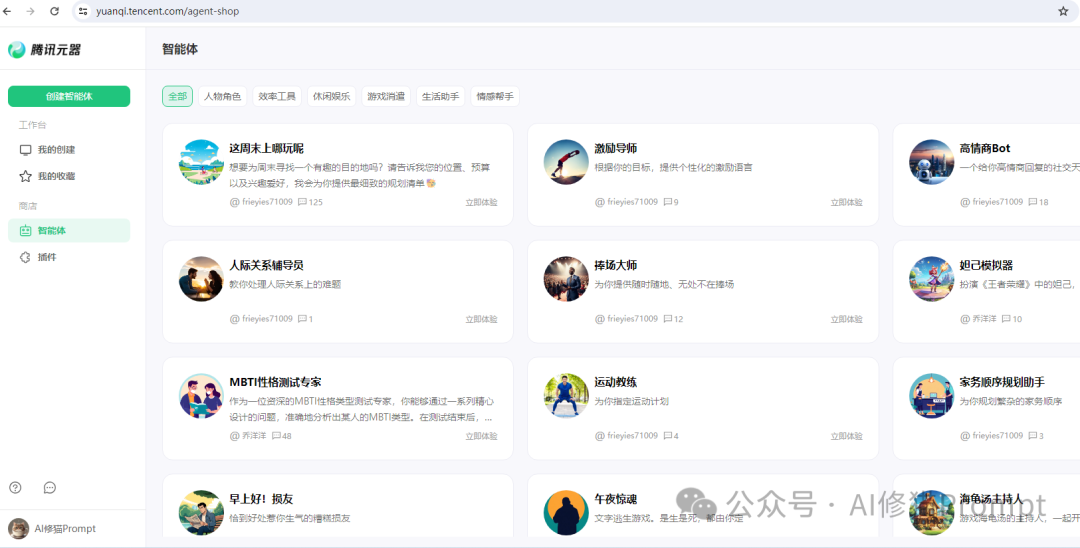Click the 早上好！损友 avatar image

coord(201,513)
